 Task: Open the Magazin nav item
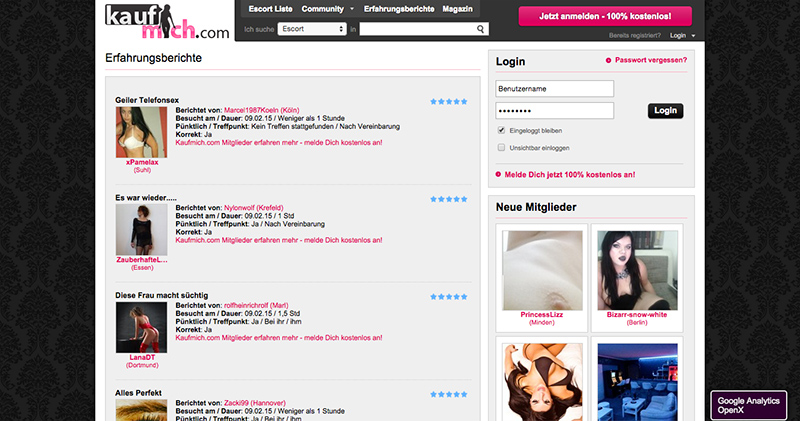coord(457,9)
